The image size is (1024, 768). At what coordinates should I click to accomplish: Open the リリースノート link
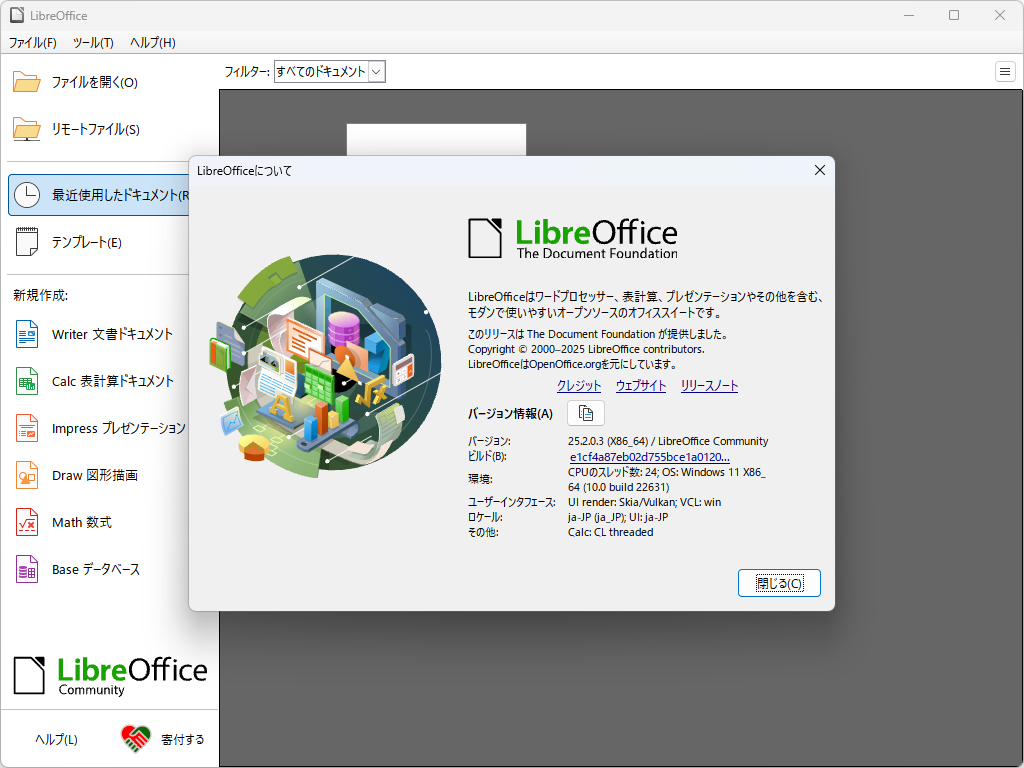click(708, 384)
